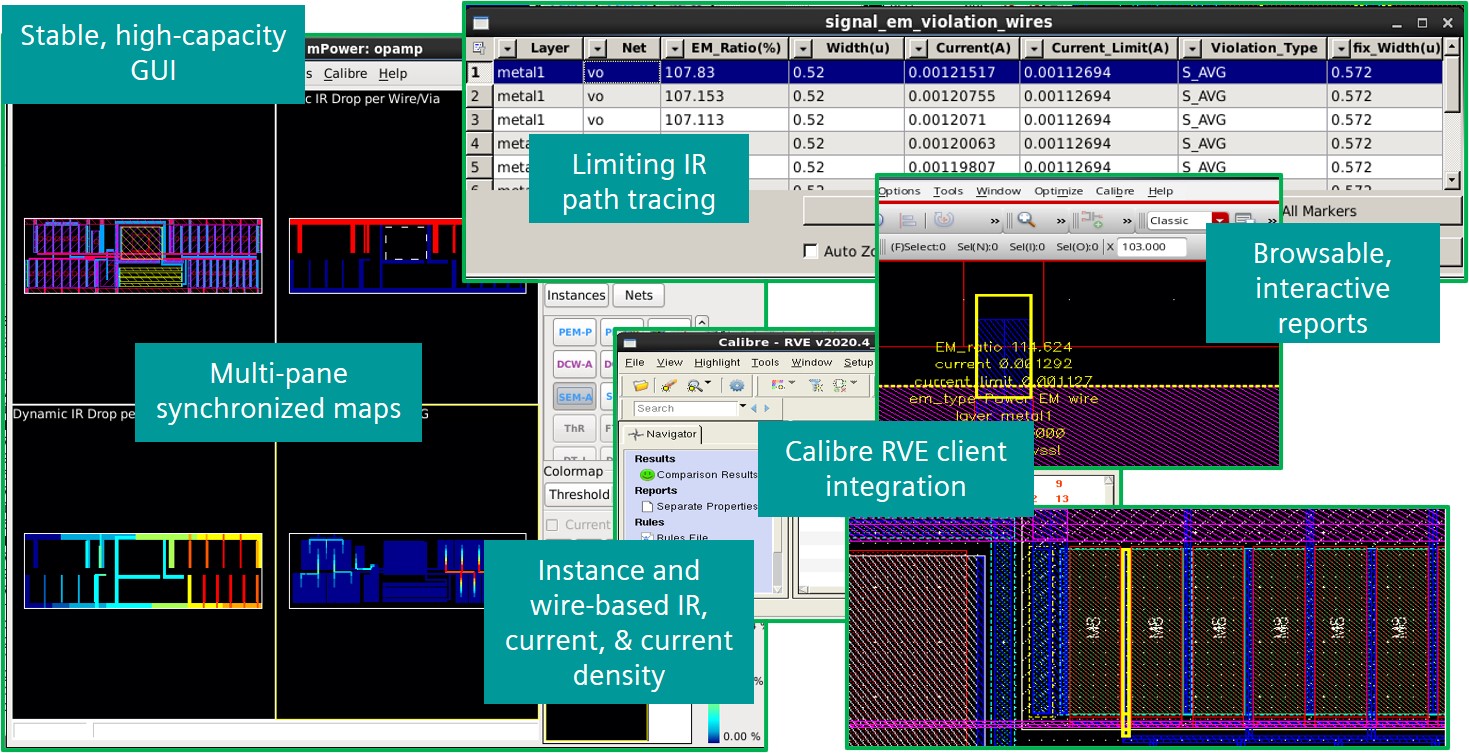Open the Layer column filter dropdown
Screen dimensions: 1469x753
(507, 48)
